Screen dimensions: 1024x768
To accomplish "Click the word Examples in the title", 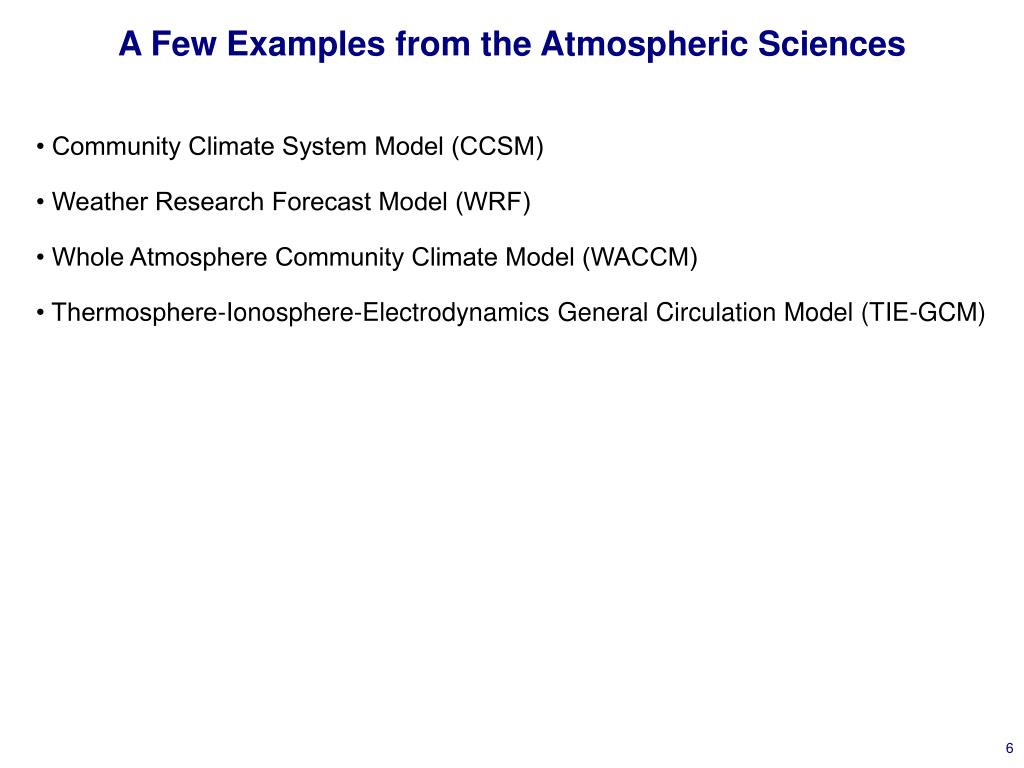I will pos(306,46).
